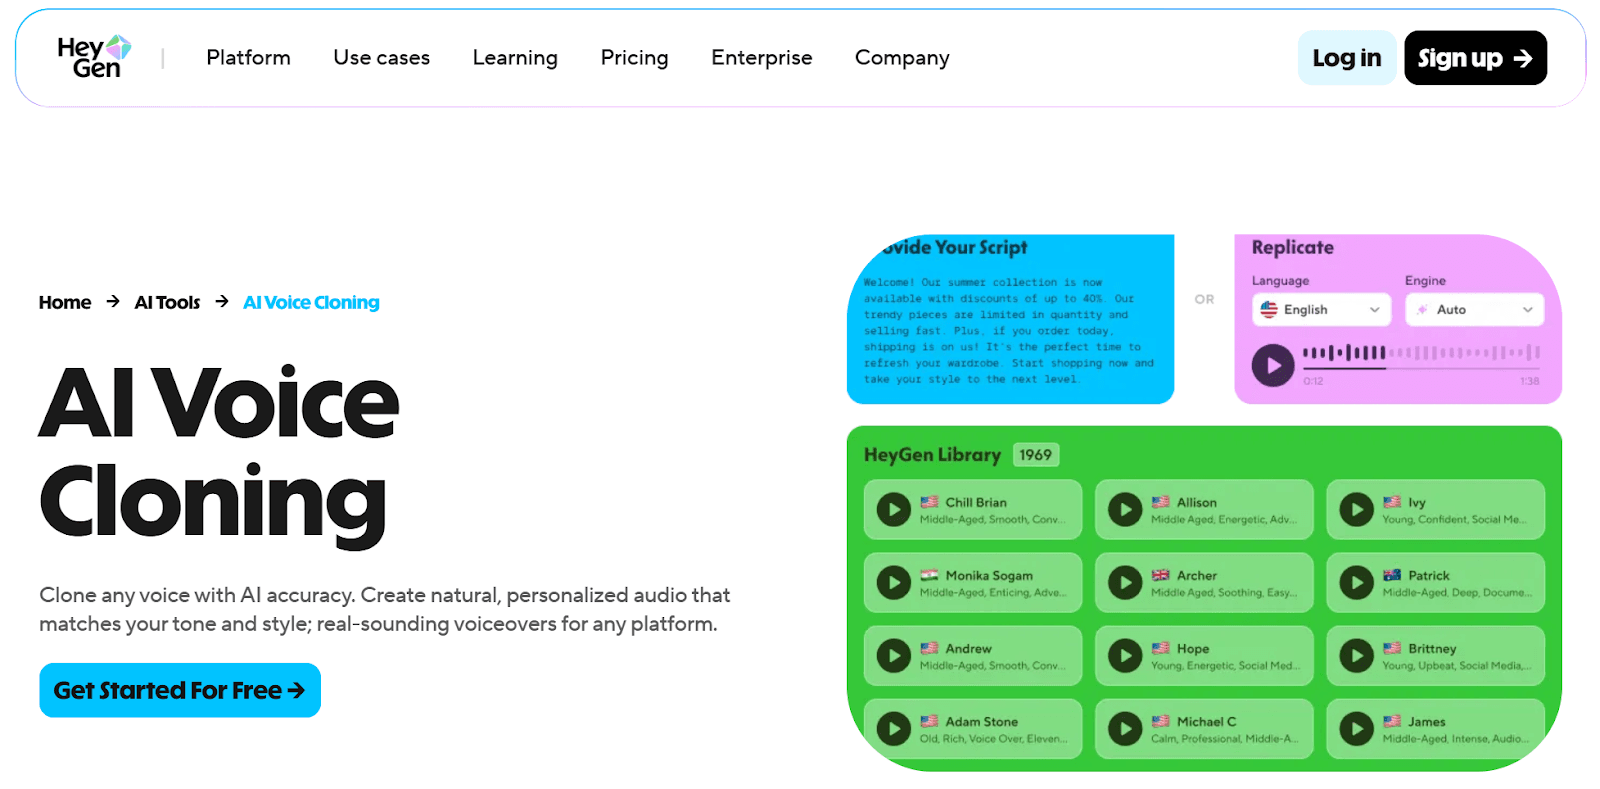Click the 1969 library count badge
The height and width of the screenshot is (789, 1600).
pyautogui.click(x=1035, y=455)
